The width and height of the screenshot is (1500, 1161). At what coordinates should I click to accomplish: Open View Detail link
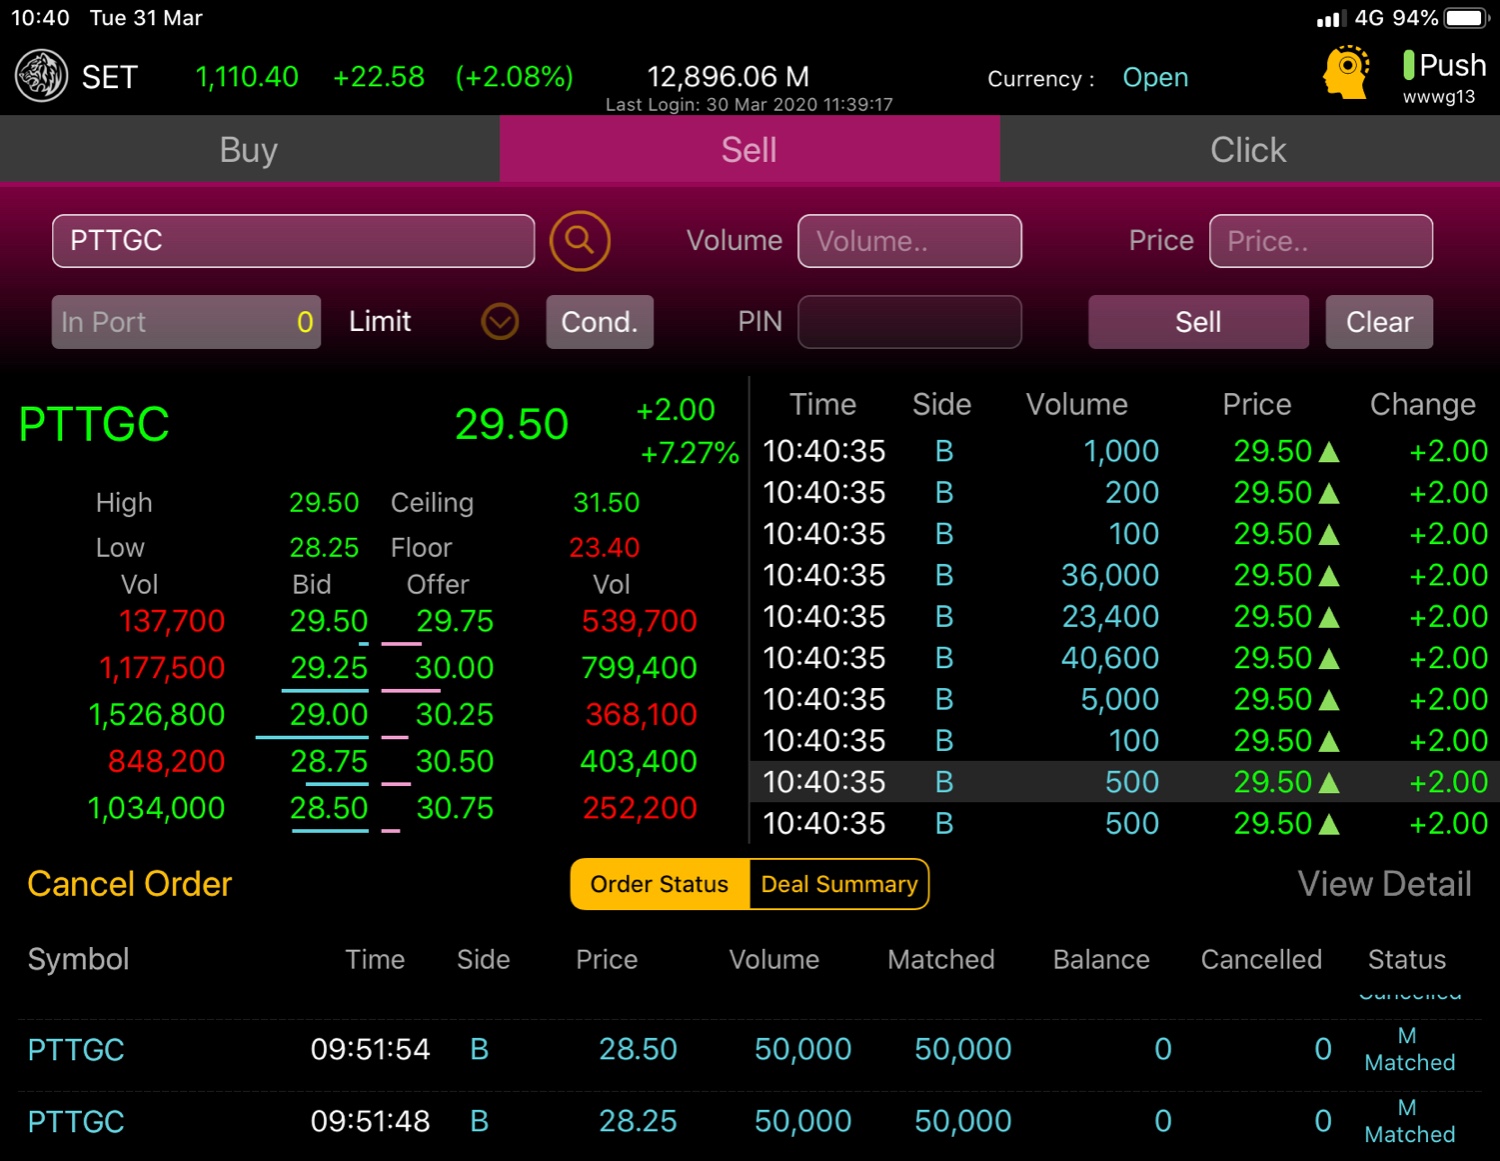coord(1384,884)
